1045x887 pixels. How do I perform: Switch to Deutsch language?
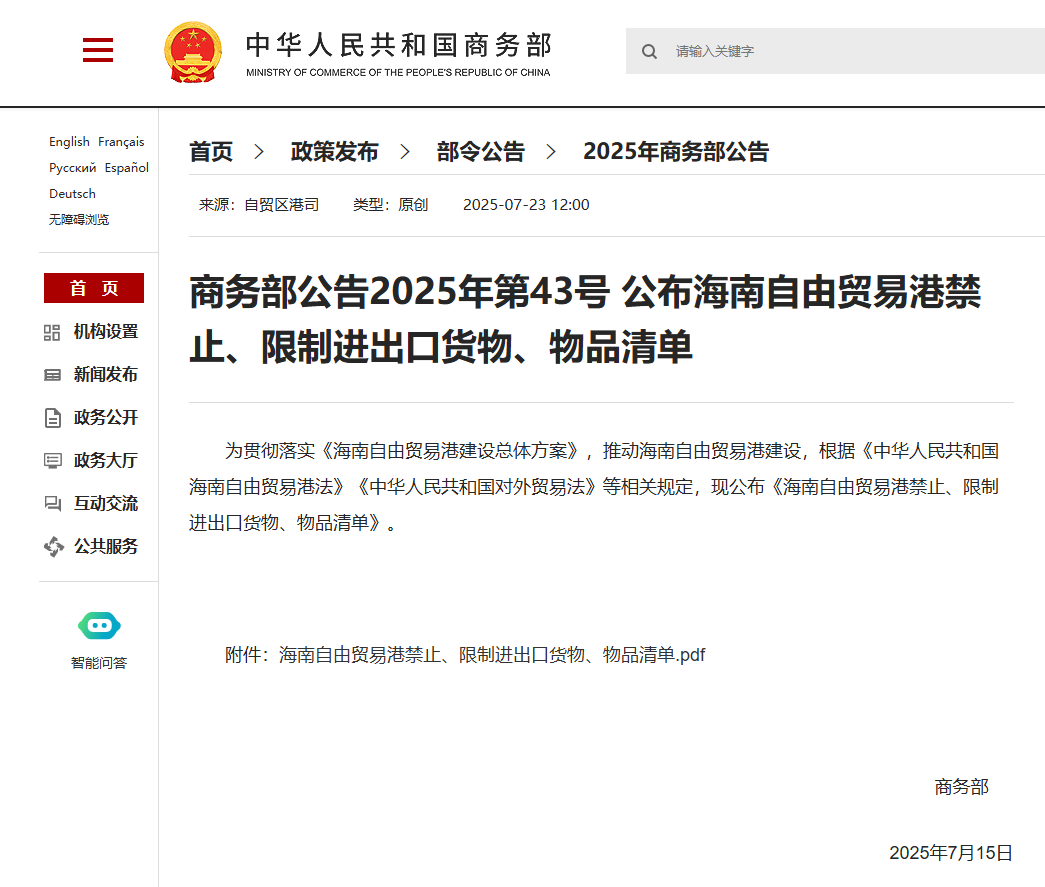pyautogui.click(x=73, y=193)
